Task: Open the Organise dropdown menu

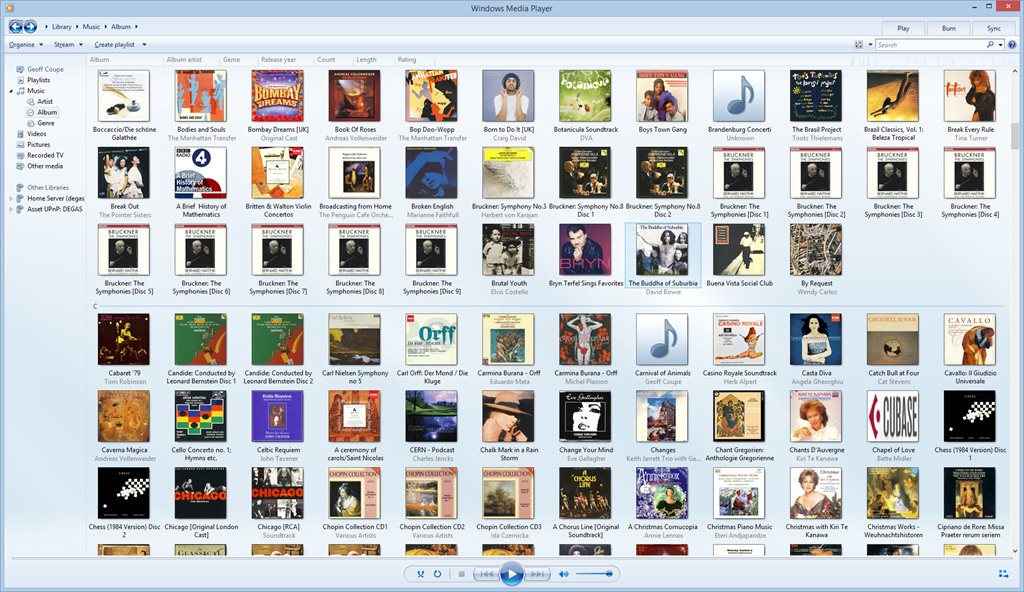Action: coord(25,45)
